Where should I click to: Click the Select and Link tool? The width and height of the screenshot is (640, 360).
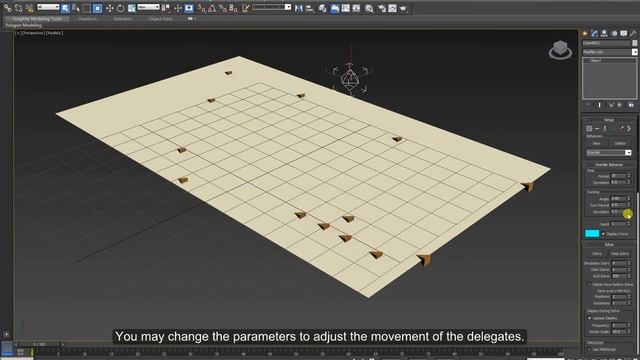[x=7, y=8]
